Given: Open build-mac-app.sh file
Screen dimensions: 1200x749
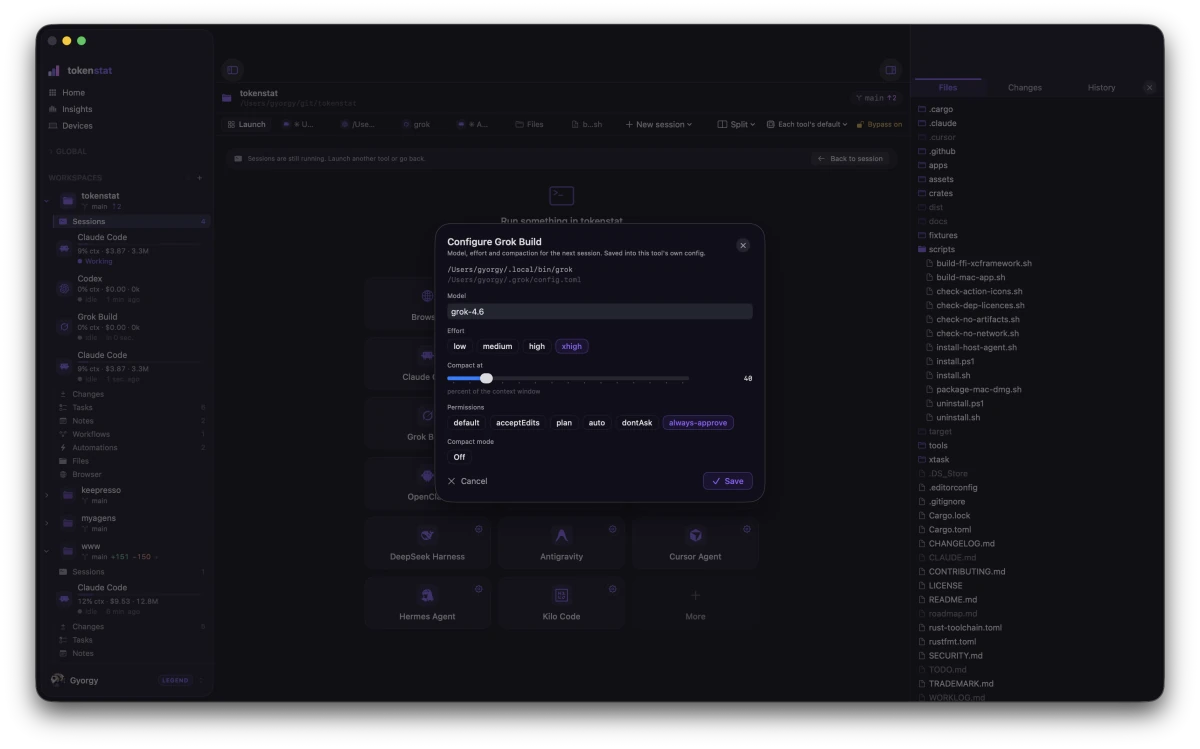Looking at the screenshot, I should pos(964,277).
